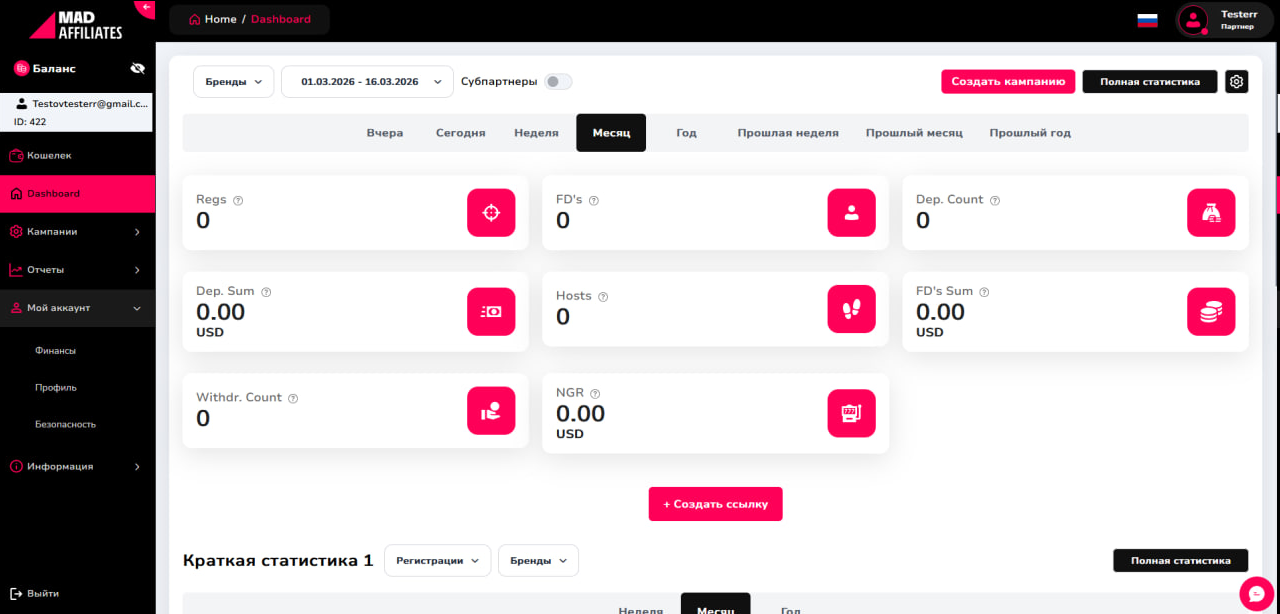Image resolution: width=1280 pixels, height=614 pixels.
Task: Open the live chat bubble
Action: pyautogui.click(x=1256, y=593)
